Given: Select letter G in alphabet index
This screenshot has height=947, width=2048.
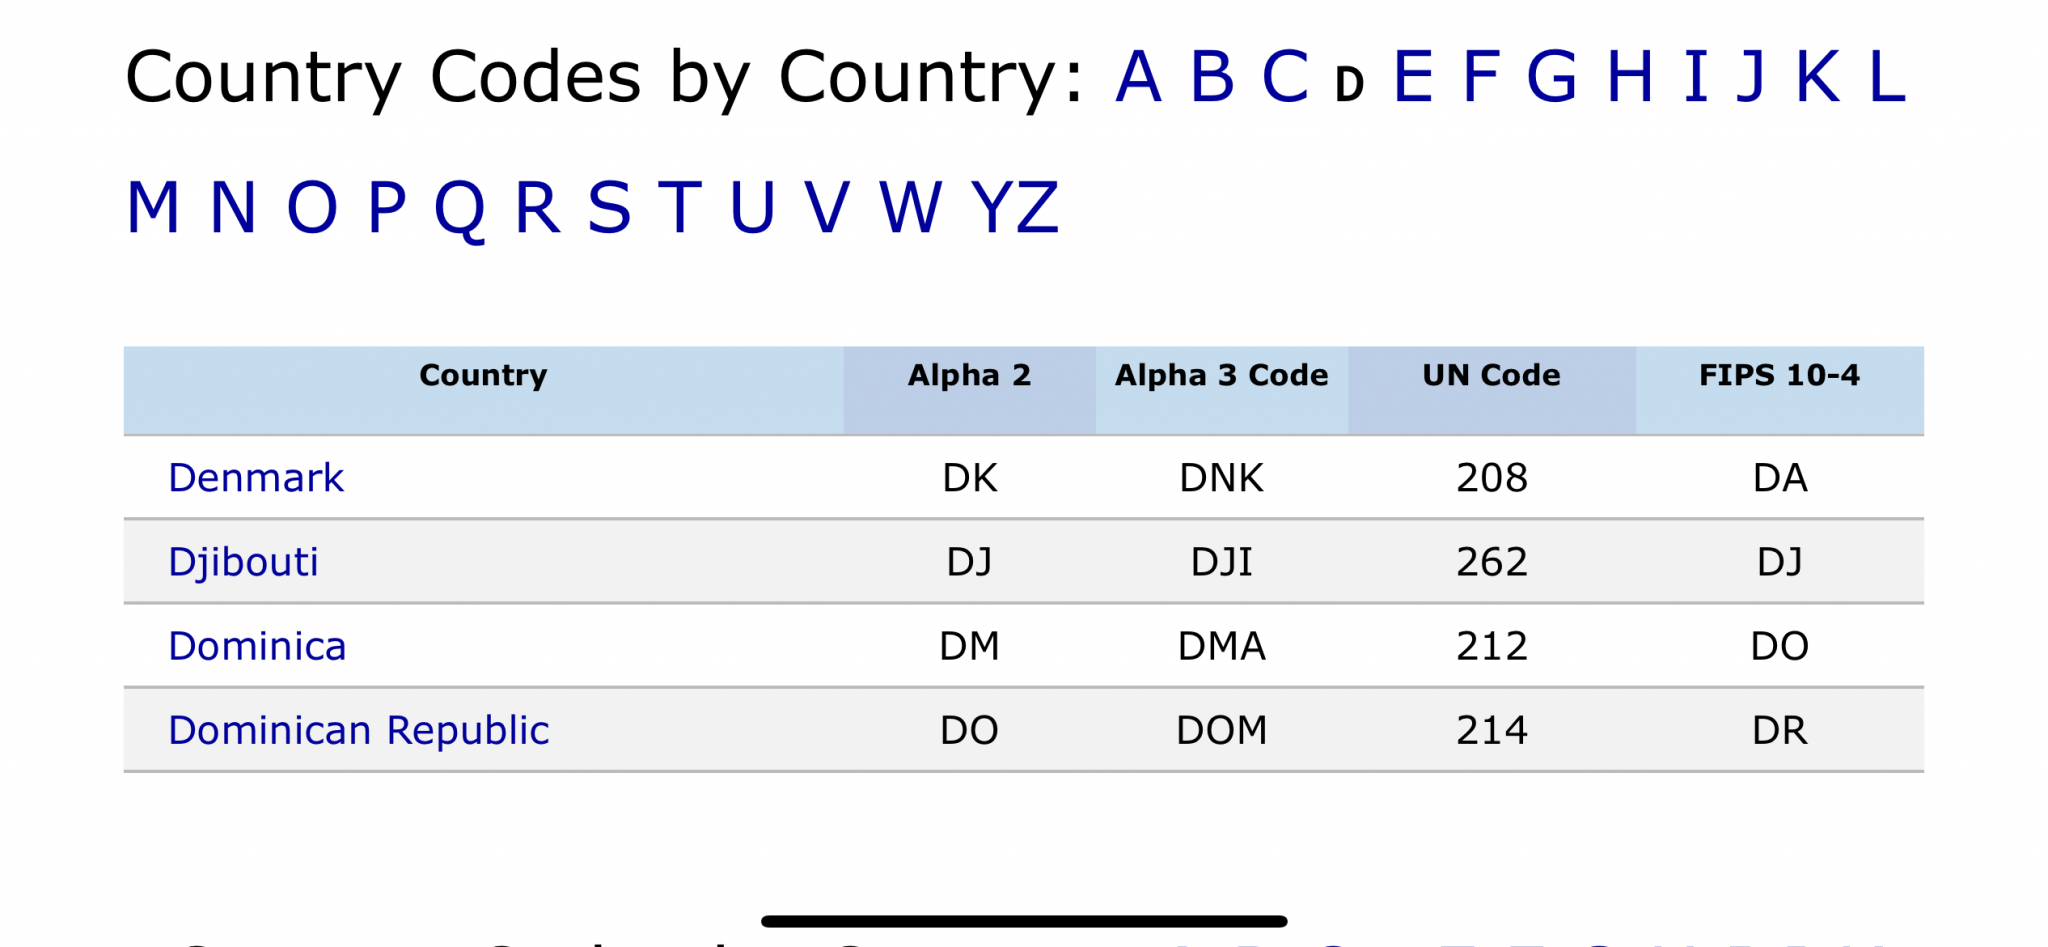Looking at the screenshot, I should point(1551,77).
